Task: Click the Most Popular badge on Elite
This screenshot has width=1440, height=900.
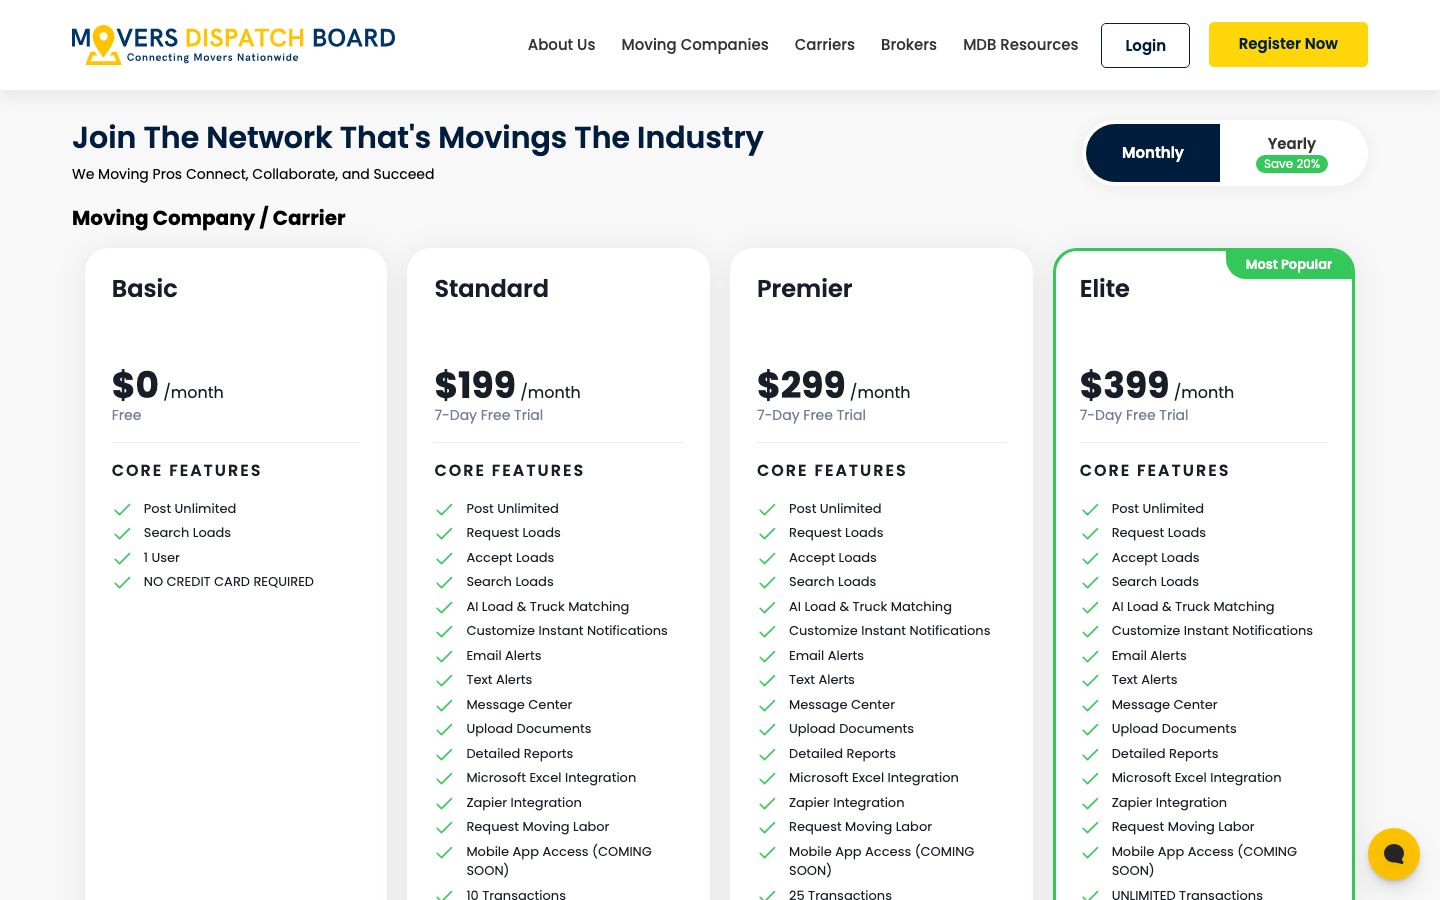Action: click(x=1289, y=264)
